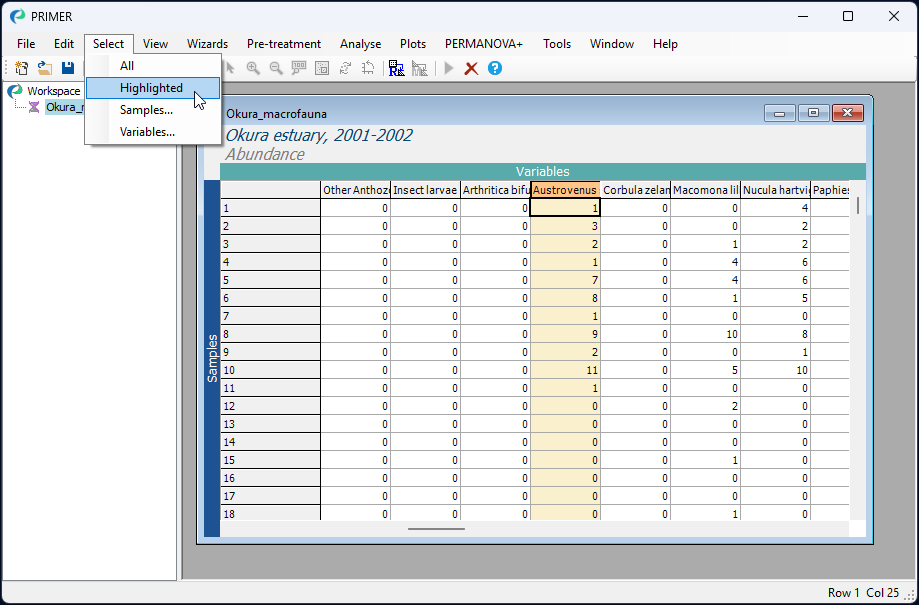Click the zoom out magnifier icon
919x605 pixels.
(x=275, y=68)
